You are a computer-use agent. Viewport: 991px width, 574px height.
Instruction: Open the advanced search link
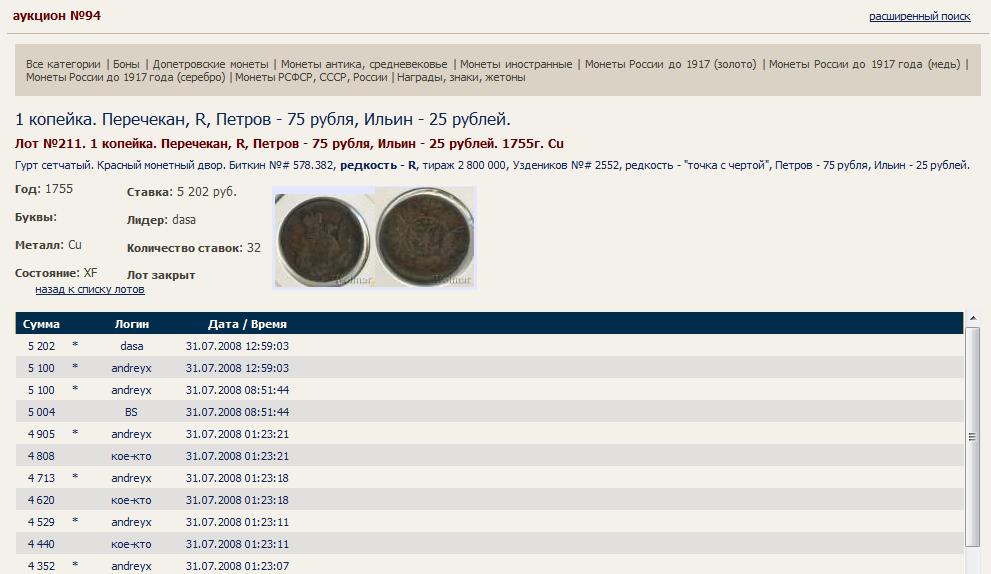[919, 17]
